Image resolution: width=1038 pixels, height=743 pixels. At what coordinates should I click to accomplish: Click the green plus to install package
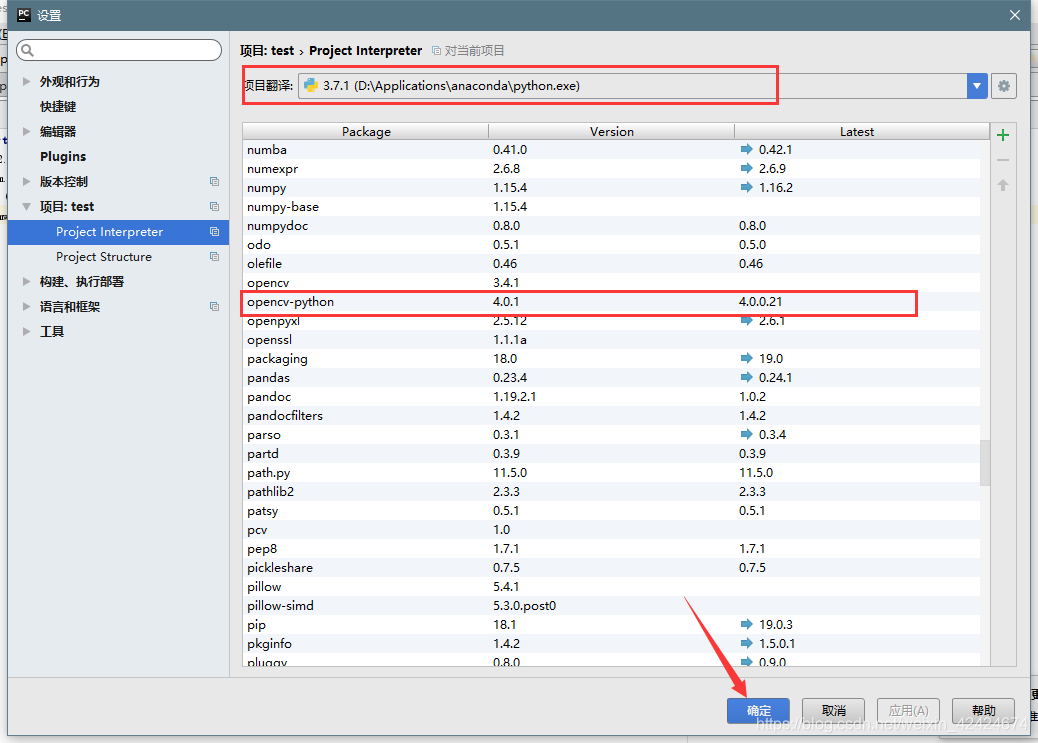tap(1003, 135)
